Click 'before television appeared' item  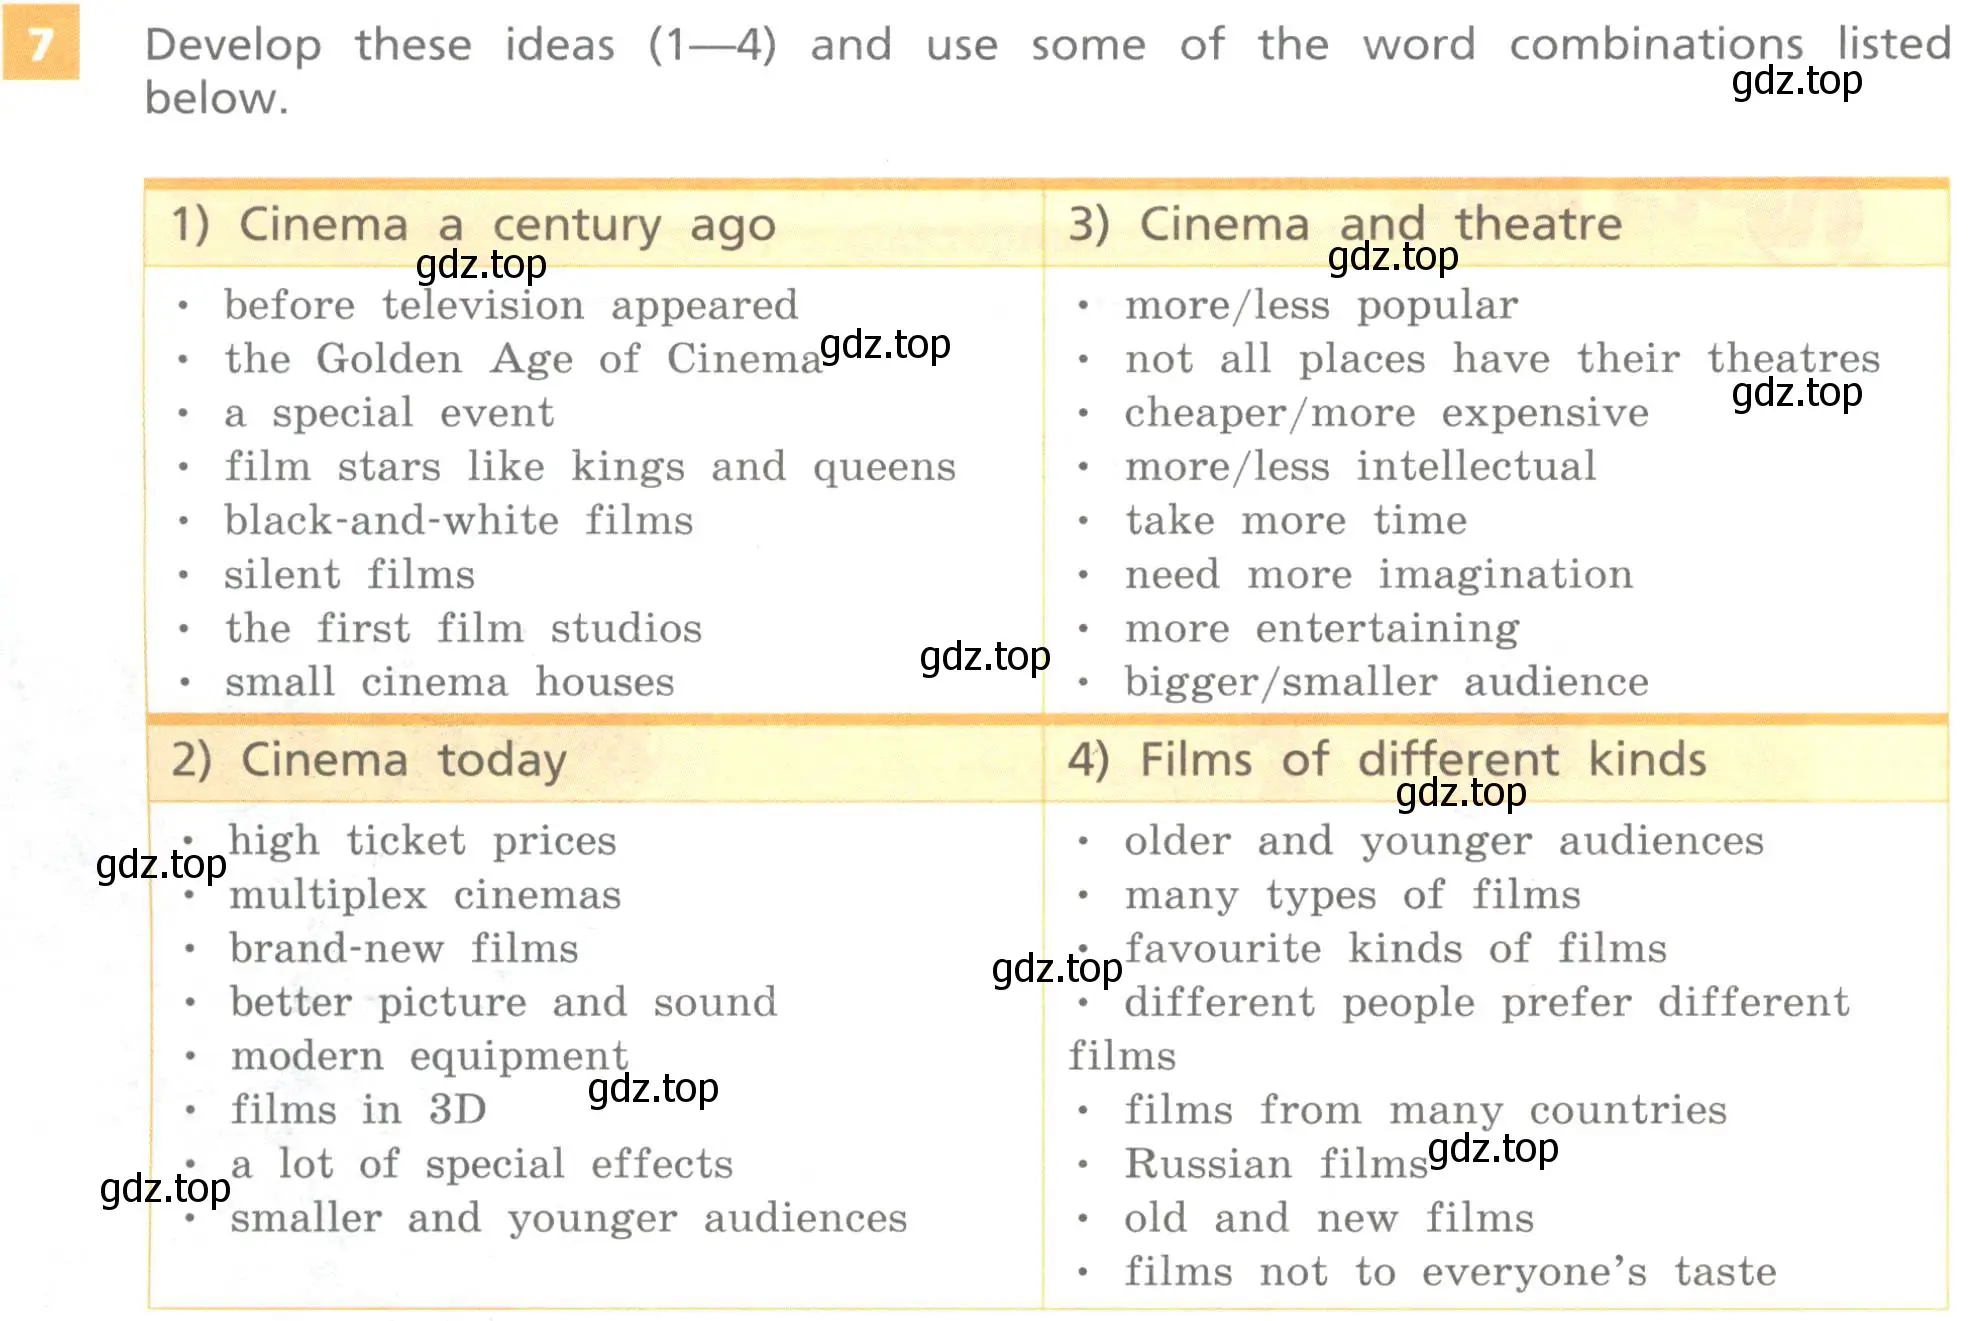coord(511,305)
